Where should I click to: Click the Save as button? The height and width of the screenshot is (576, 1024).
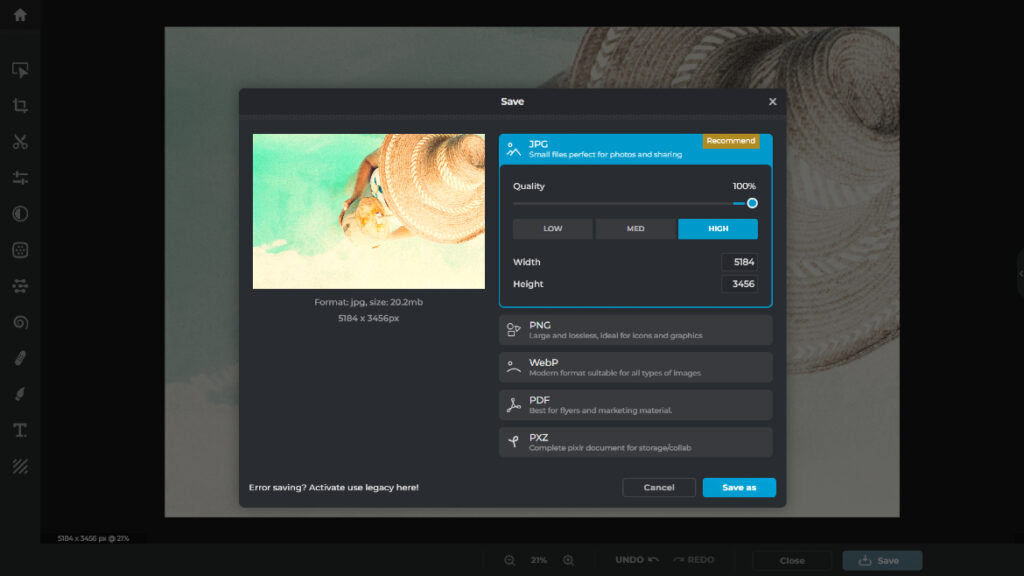pyautogui.click(x=739, y=487)
